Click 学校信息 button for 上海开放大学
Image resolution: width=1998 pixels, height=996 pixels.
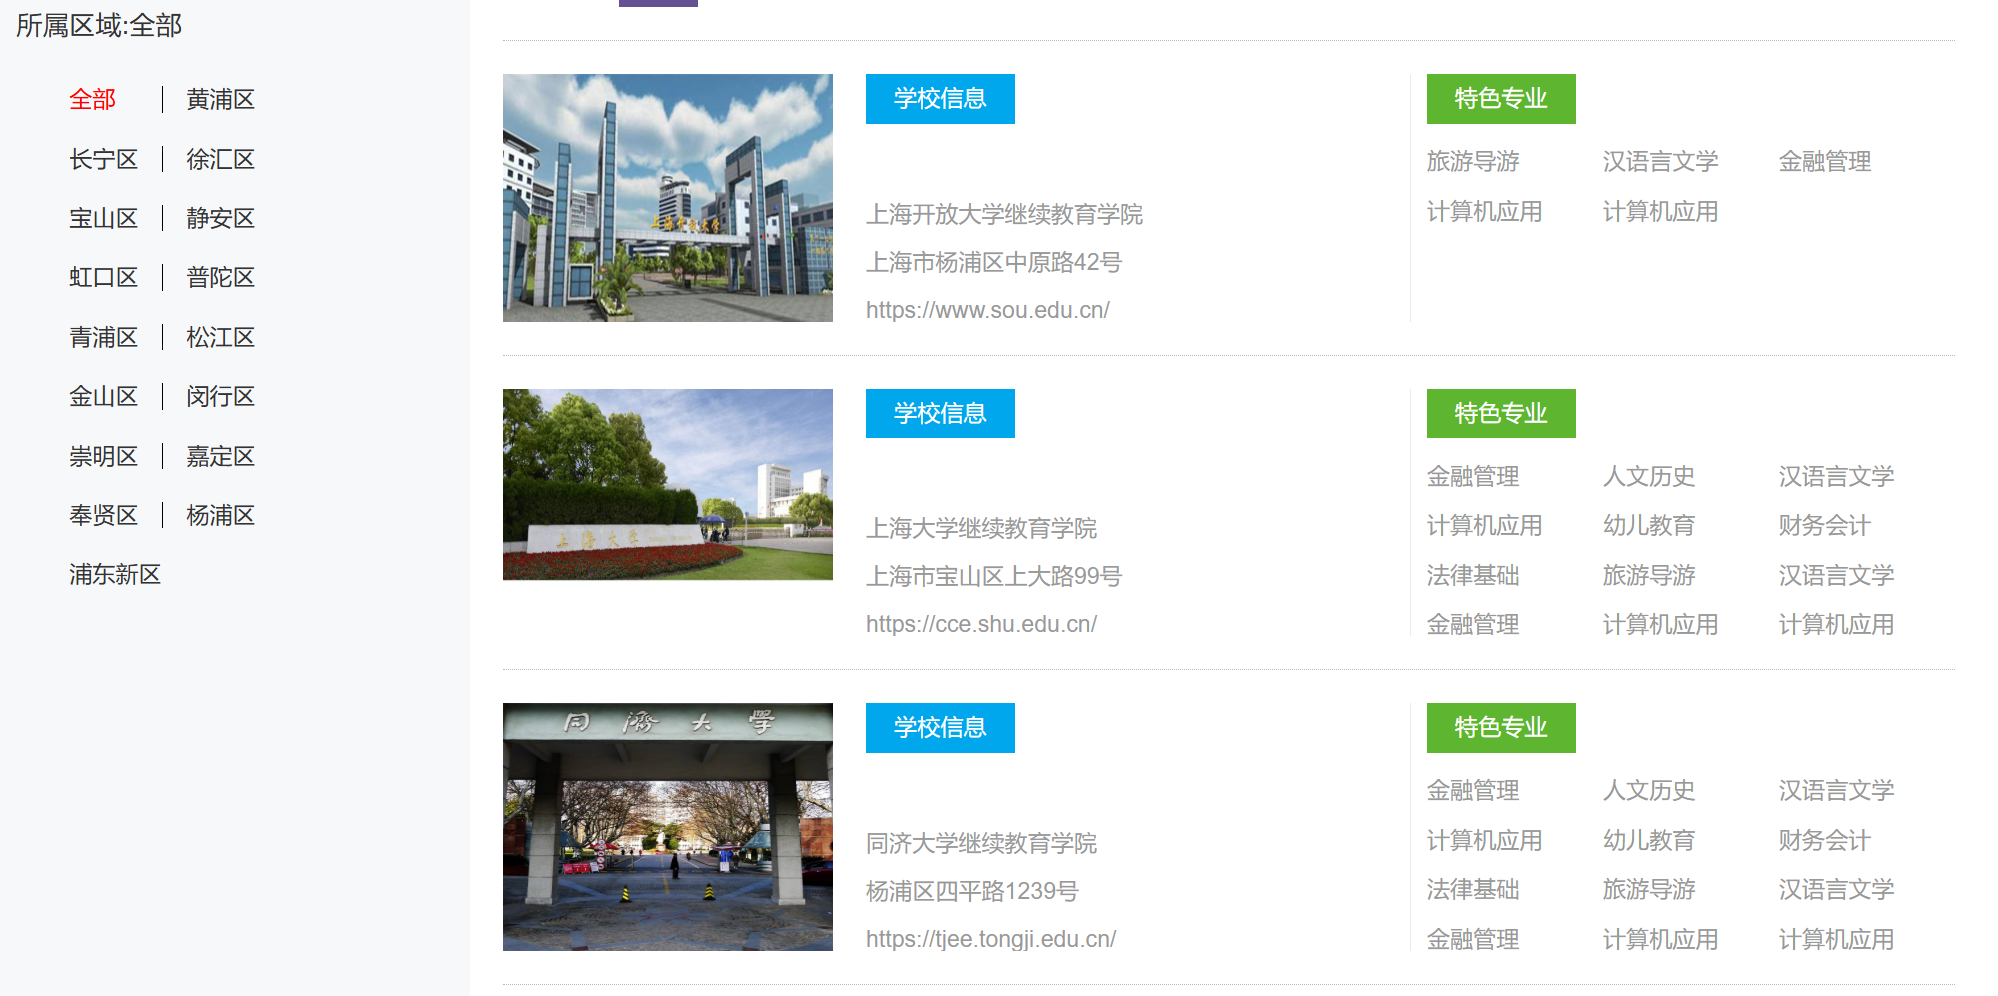pos(939,99)
